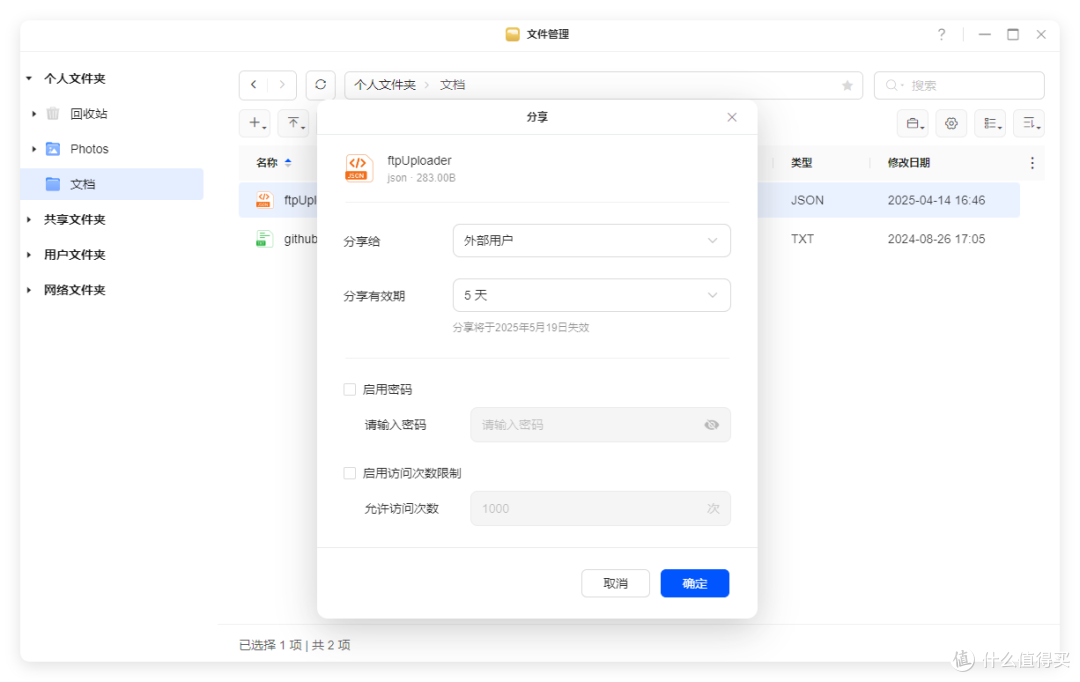Sort by the 修改日期 column header
The image size is (1080, 682).
click(908, 163)
